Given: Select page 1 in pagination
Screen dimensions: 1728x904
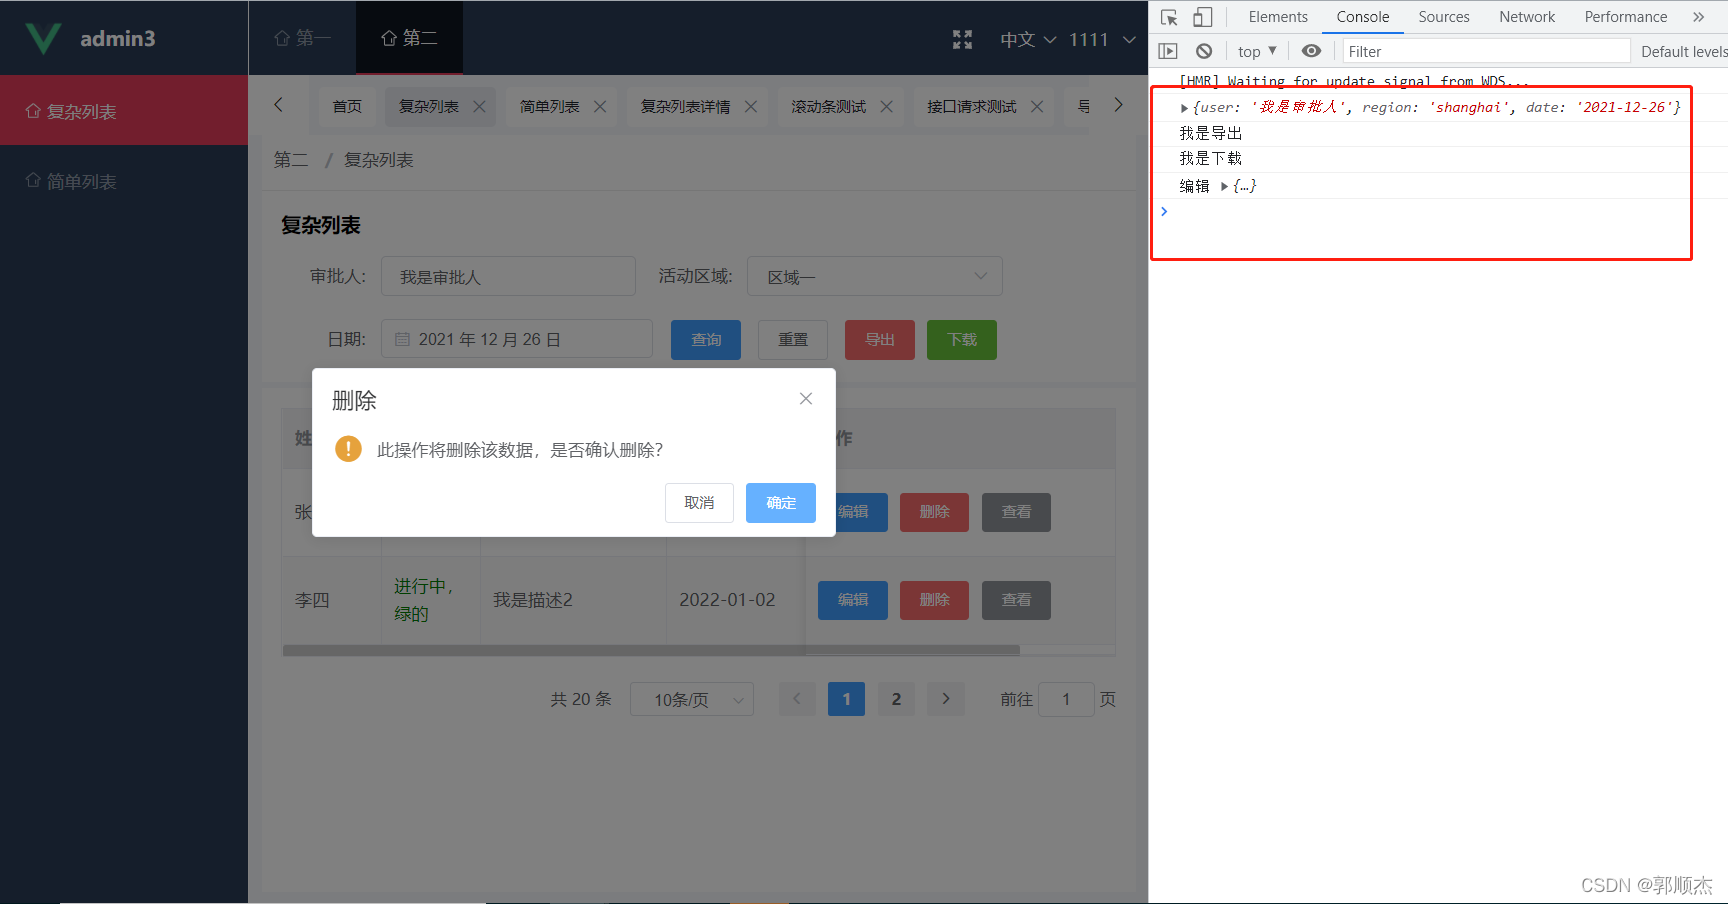Looking at the screenshot, I should tap(846, 699).
